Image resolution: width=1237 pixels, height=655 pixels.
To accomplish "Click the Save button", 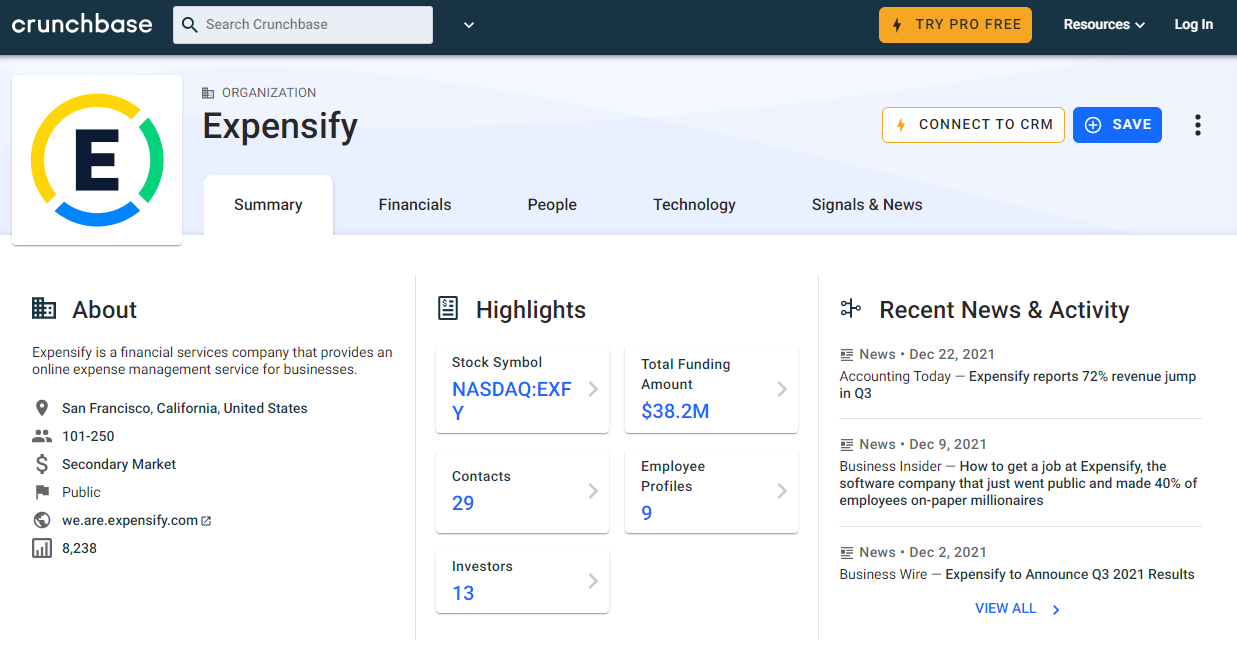I will [x=1117, y=125].
